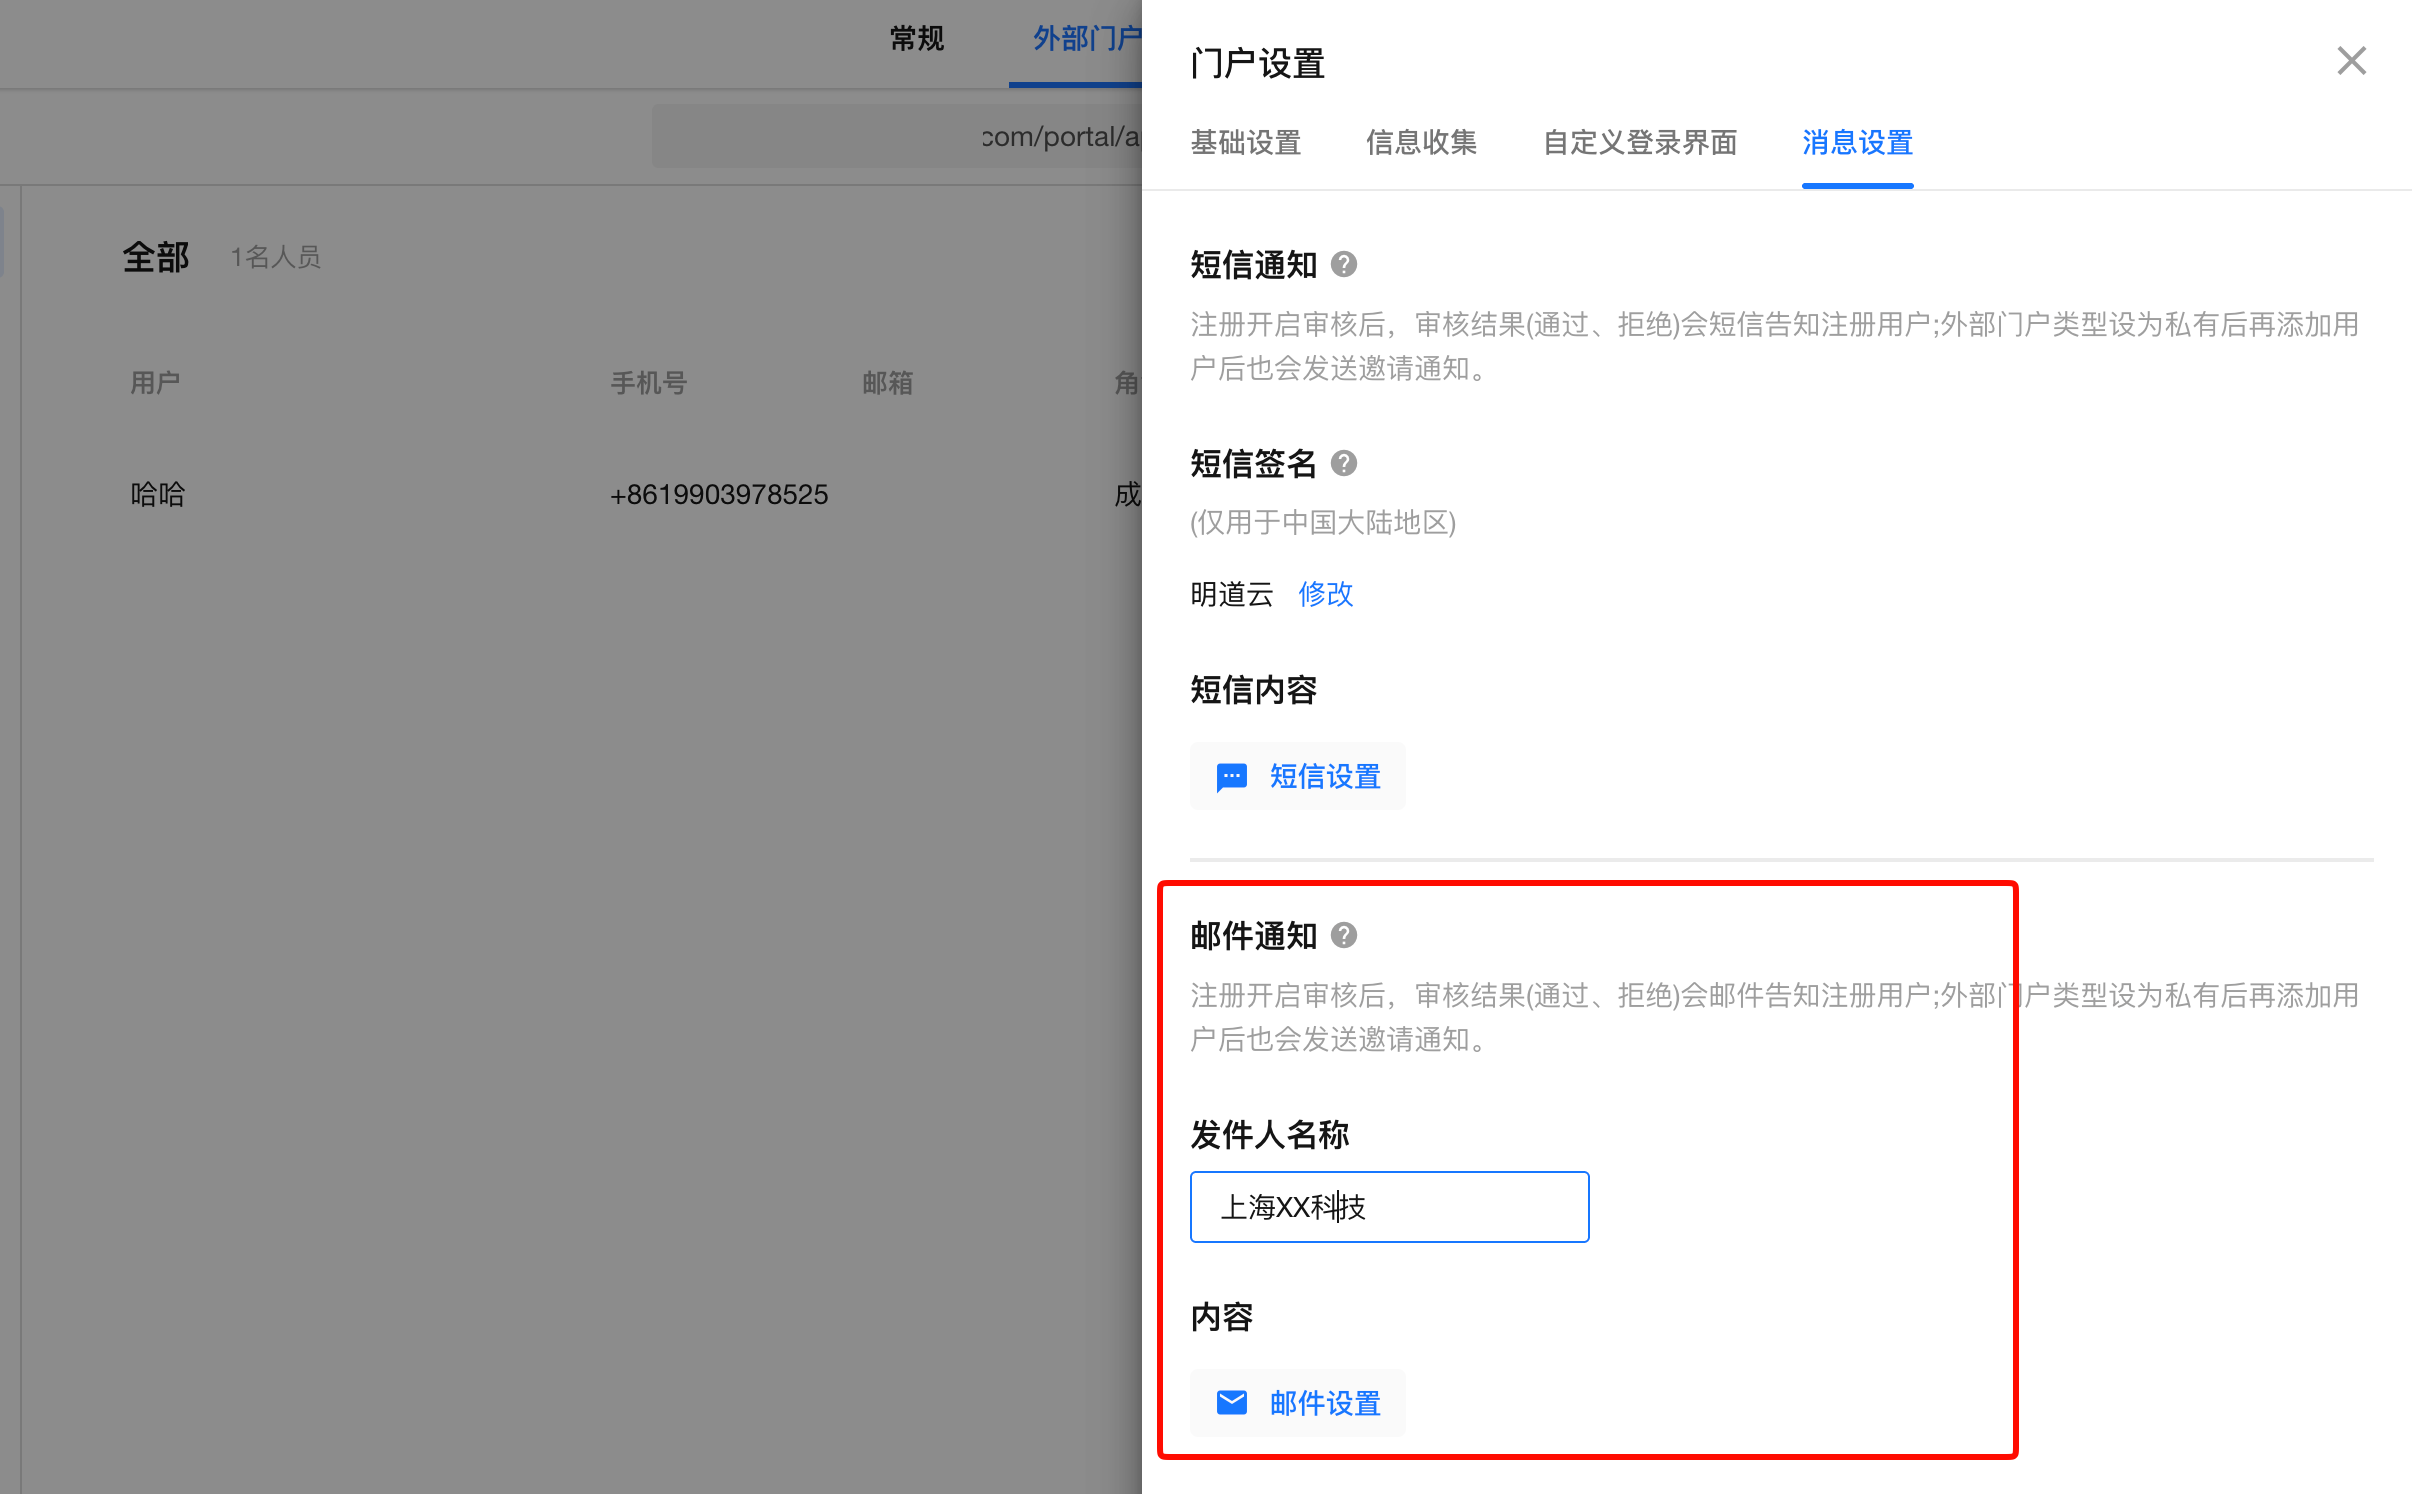The image size is (2412, 1494).
Task: Click the phone number +8619903978525
Action: [x=719, y=495]
